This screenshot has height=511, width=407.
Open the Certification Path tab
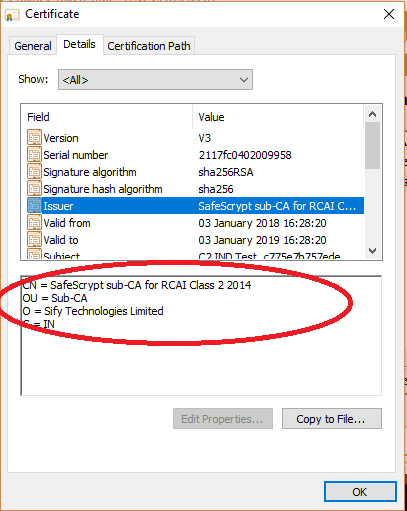pyautogui.click(x=149, y=46)
